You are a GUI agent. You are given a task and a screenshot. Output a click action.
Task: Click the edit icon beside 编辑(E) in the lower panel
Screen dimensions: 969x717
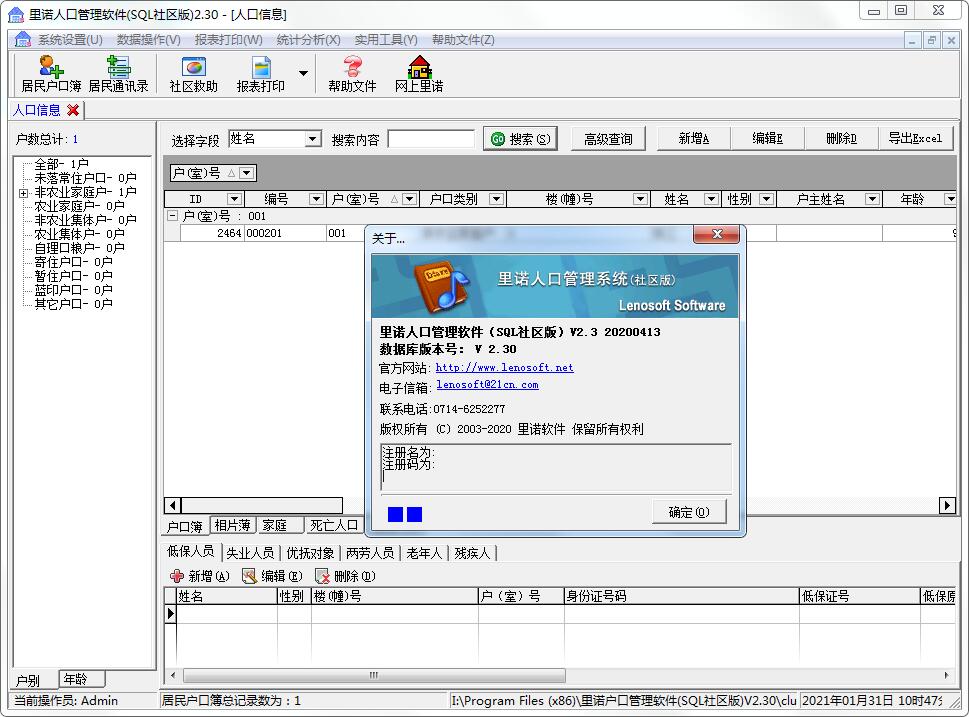(249, 576)
